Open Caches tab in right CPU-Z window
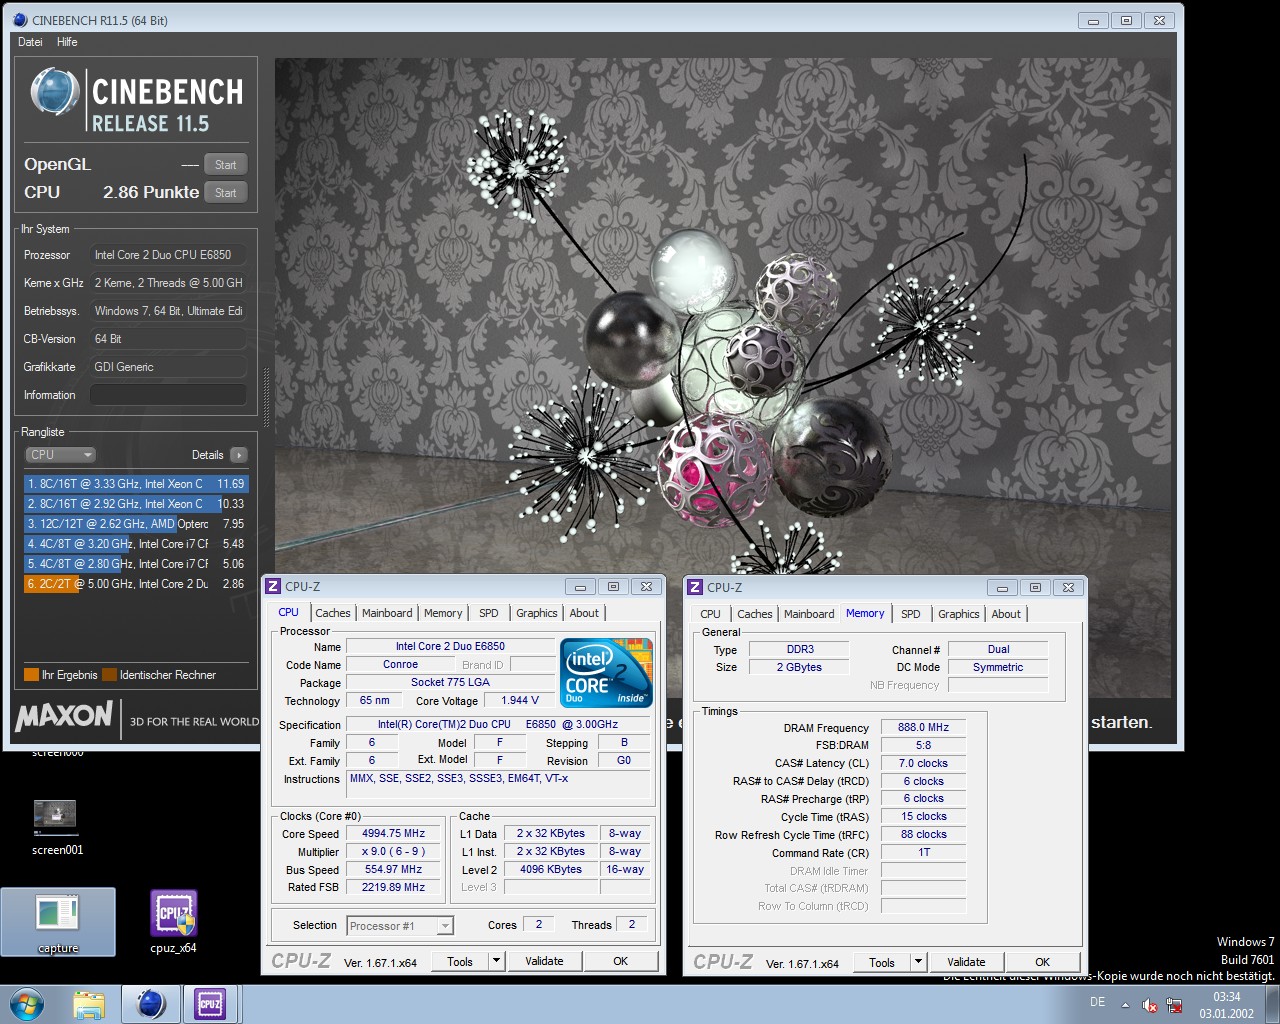1280x1024 pixels. coord(755,614)
